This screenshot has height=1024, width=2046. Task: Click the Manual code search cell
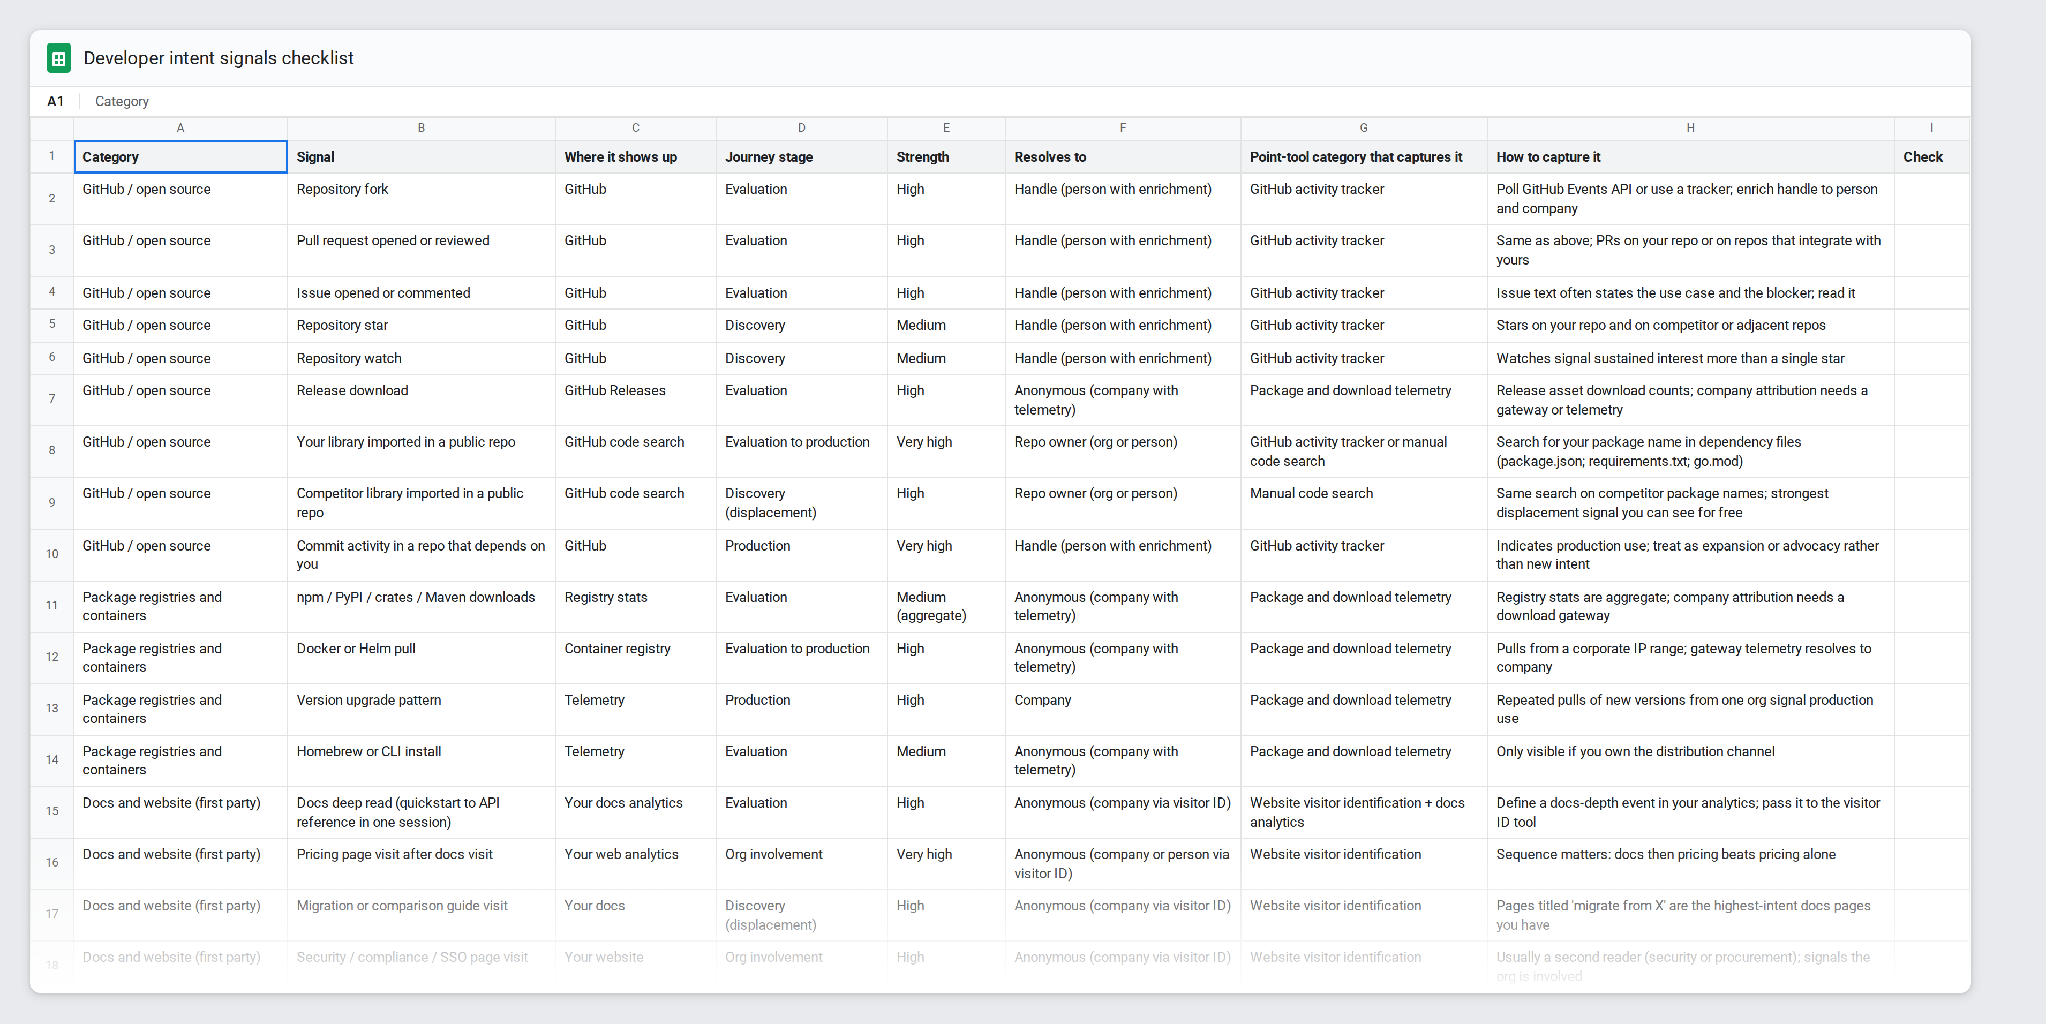(x=1364, y=503)
